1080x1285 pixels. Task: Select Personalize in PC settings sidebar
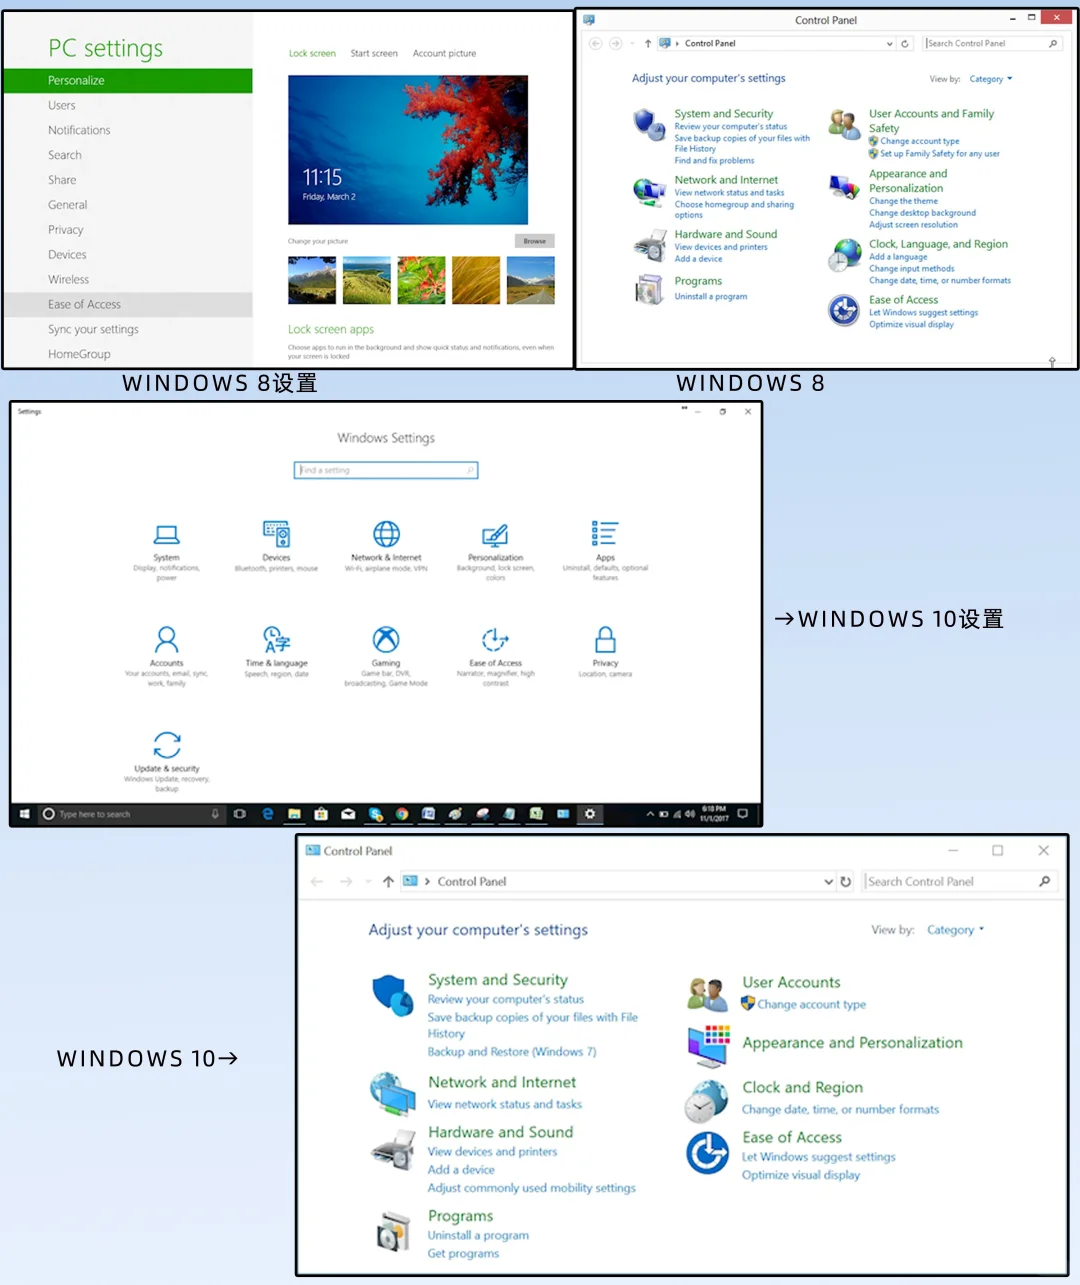128,80
